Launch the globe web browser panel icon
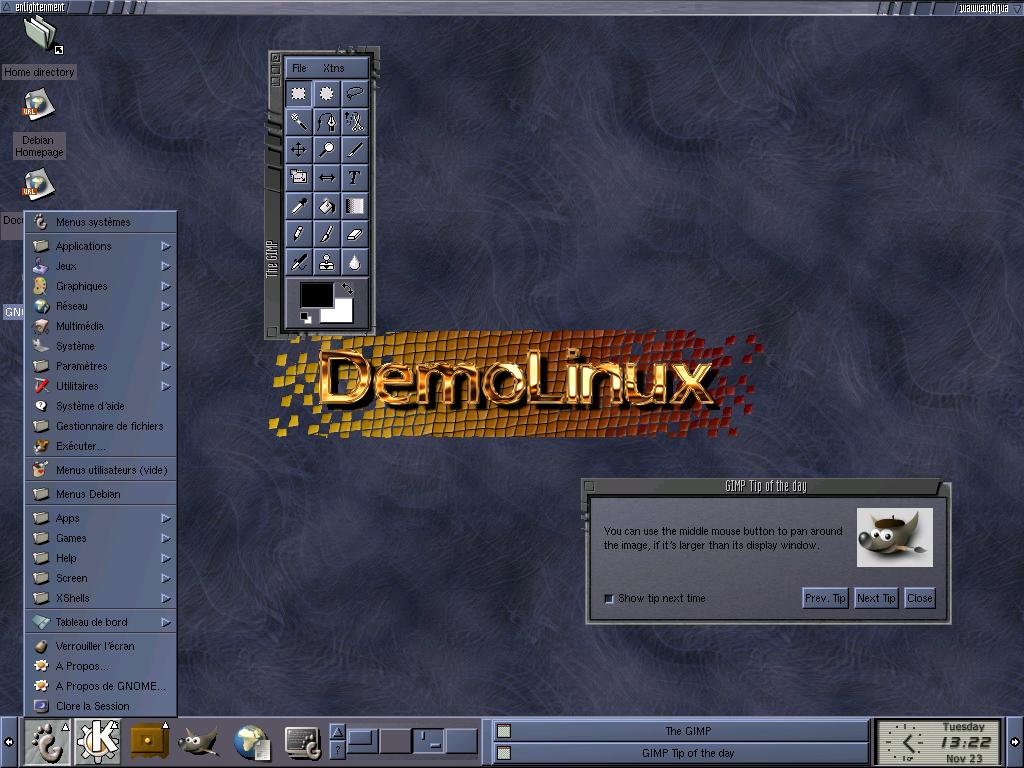1024x768 pixels. coord(252,743)
